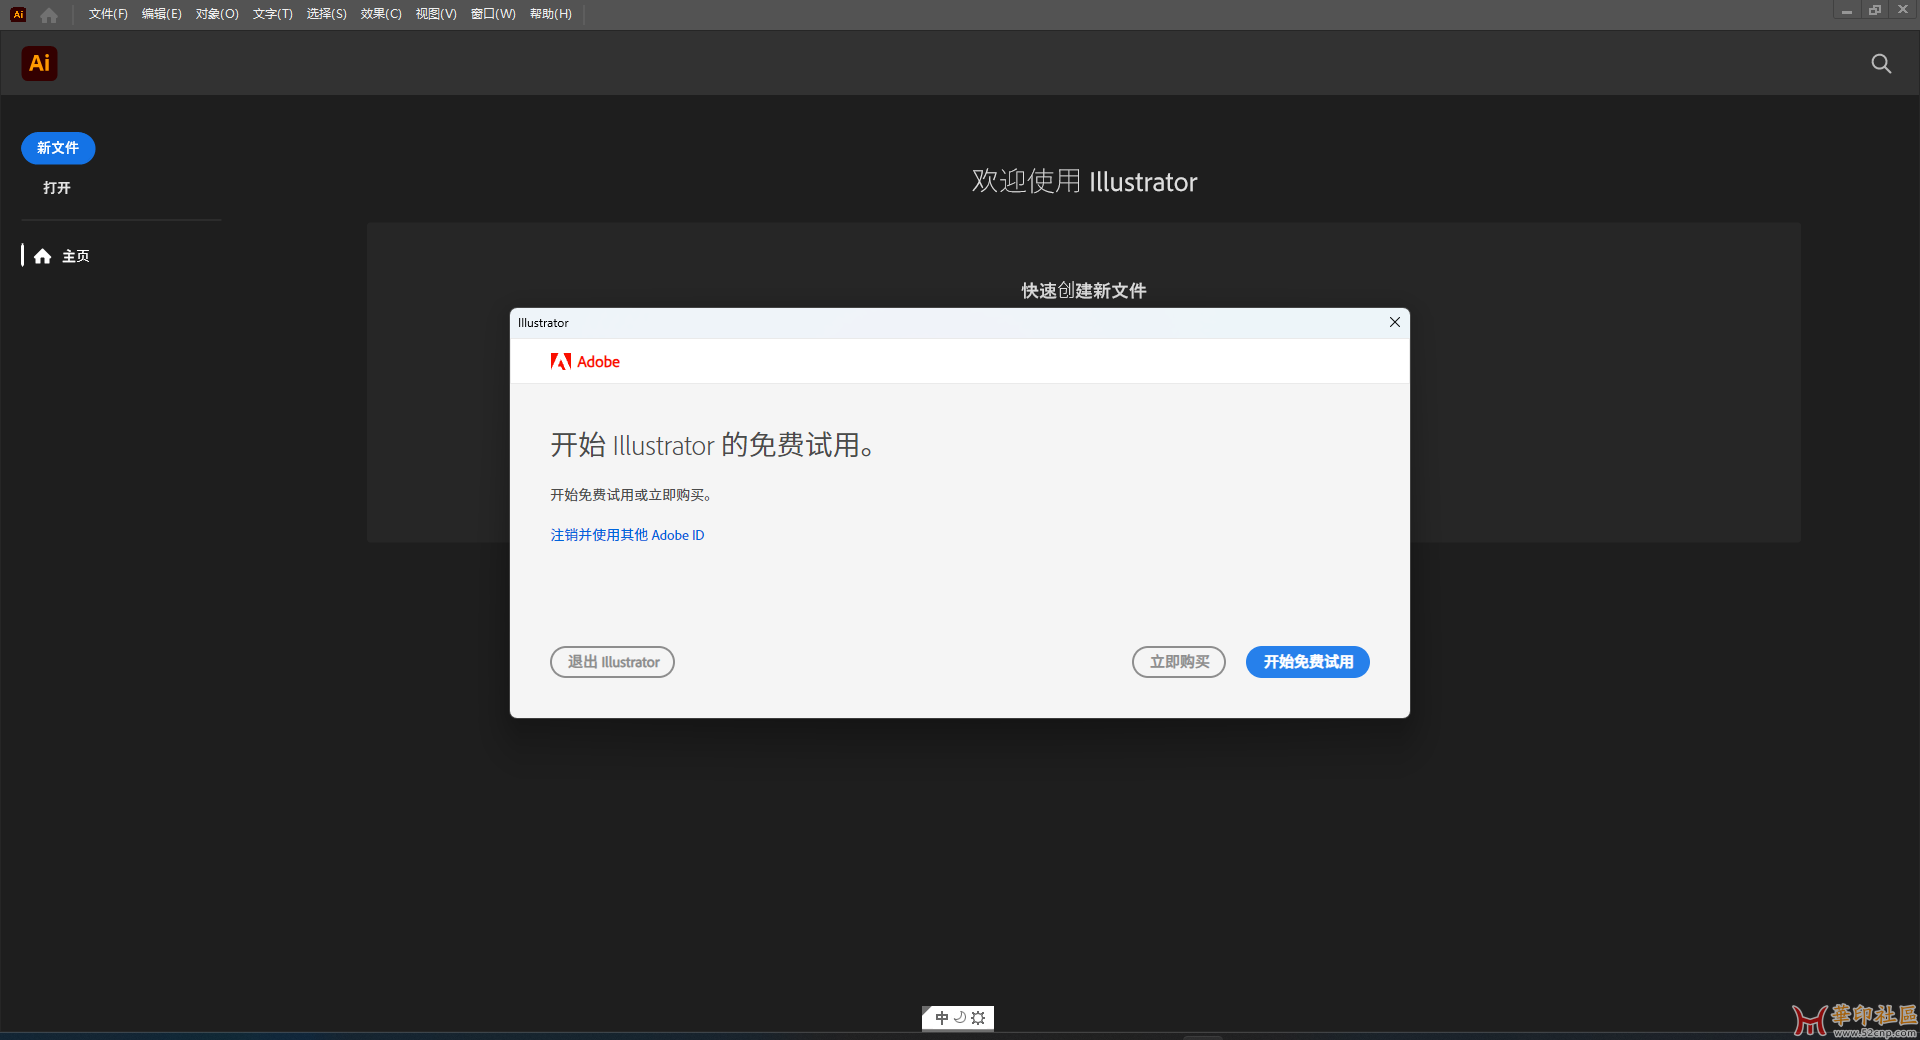Click the 中 input method indicator
1920x1040 pixels.
point(941,1018)
